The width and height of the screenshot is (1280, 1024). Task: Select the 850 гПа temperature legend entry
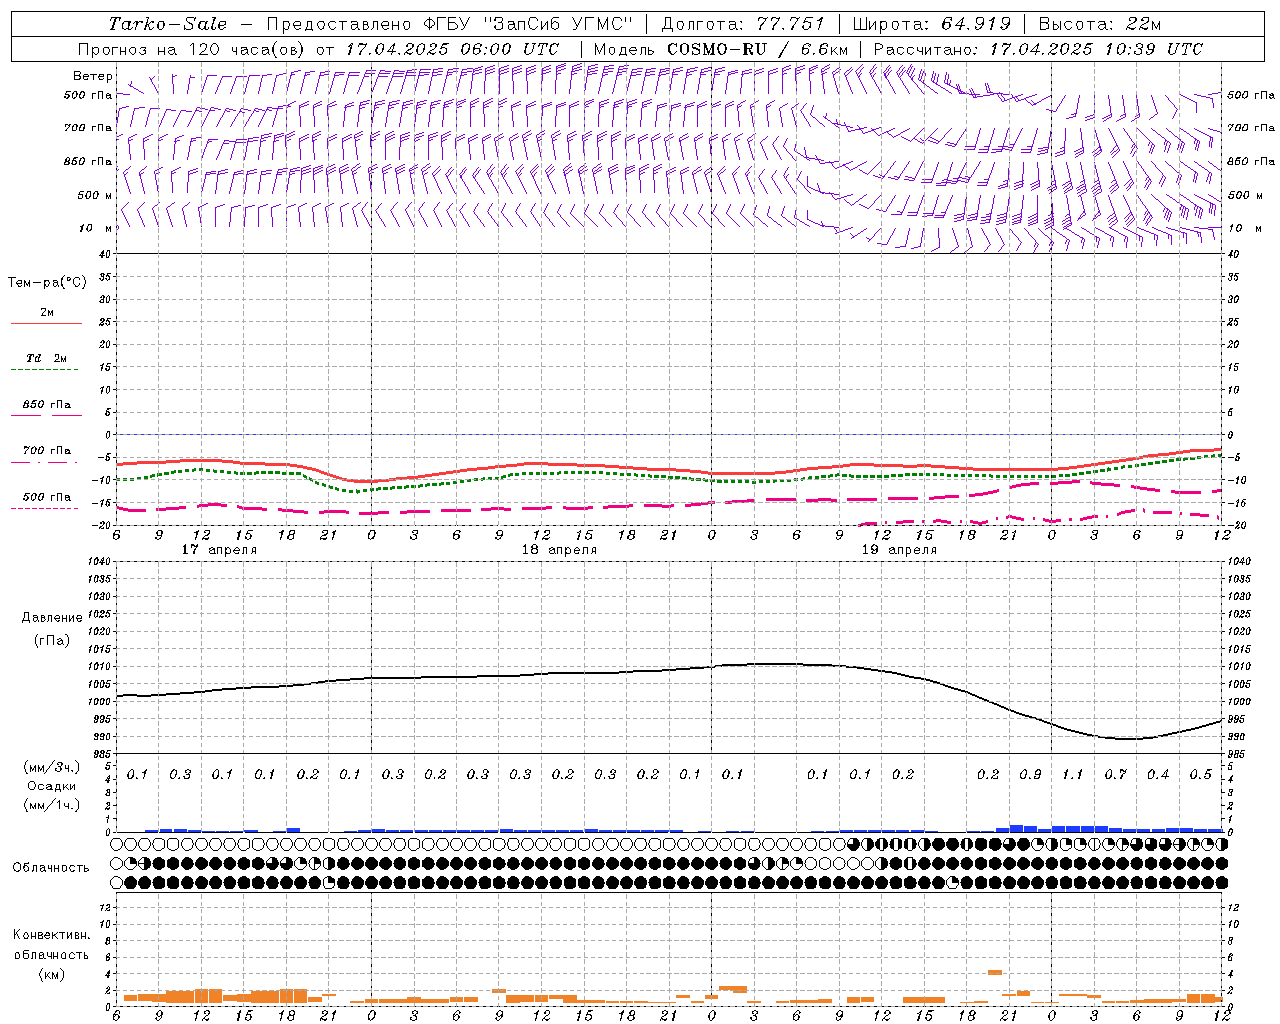click(46, 405)
